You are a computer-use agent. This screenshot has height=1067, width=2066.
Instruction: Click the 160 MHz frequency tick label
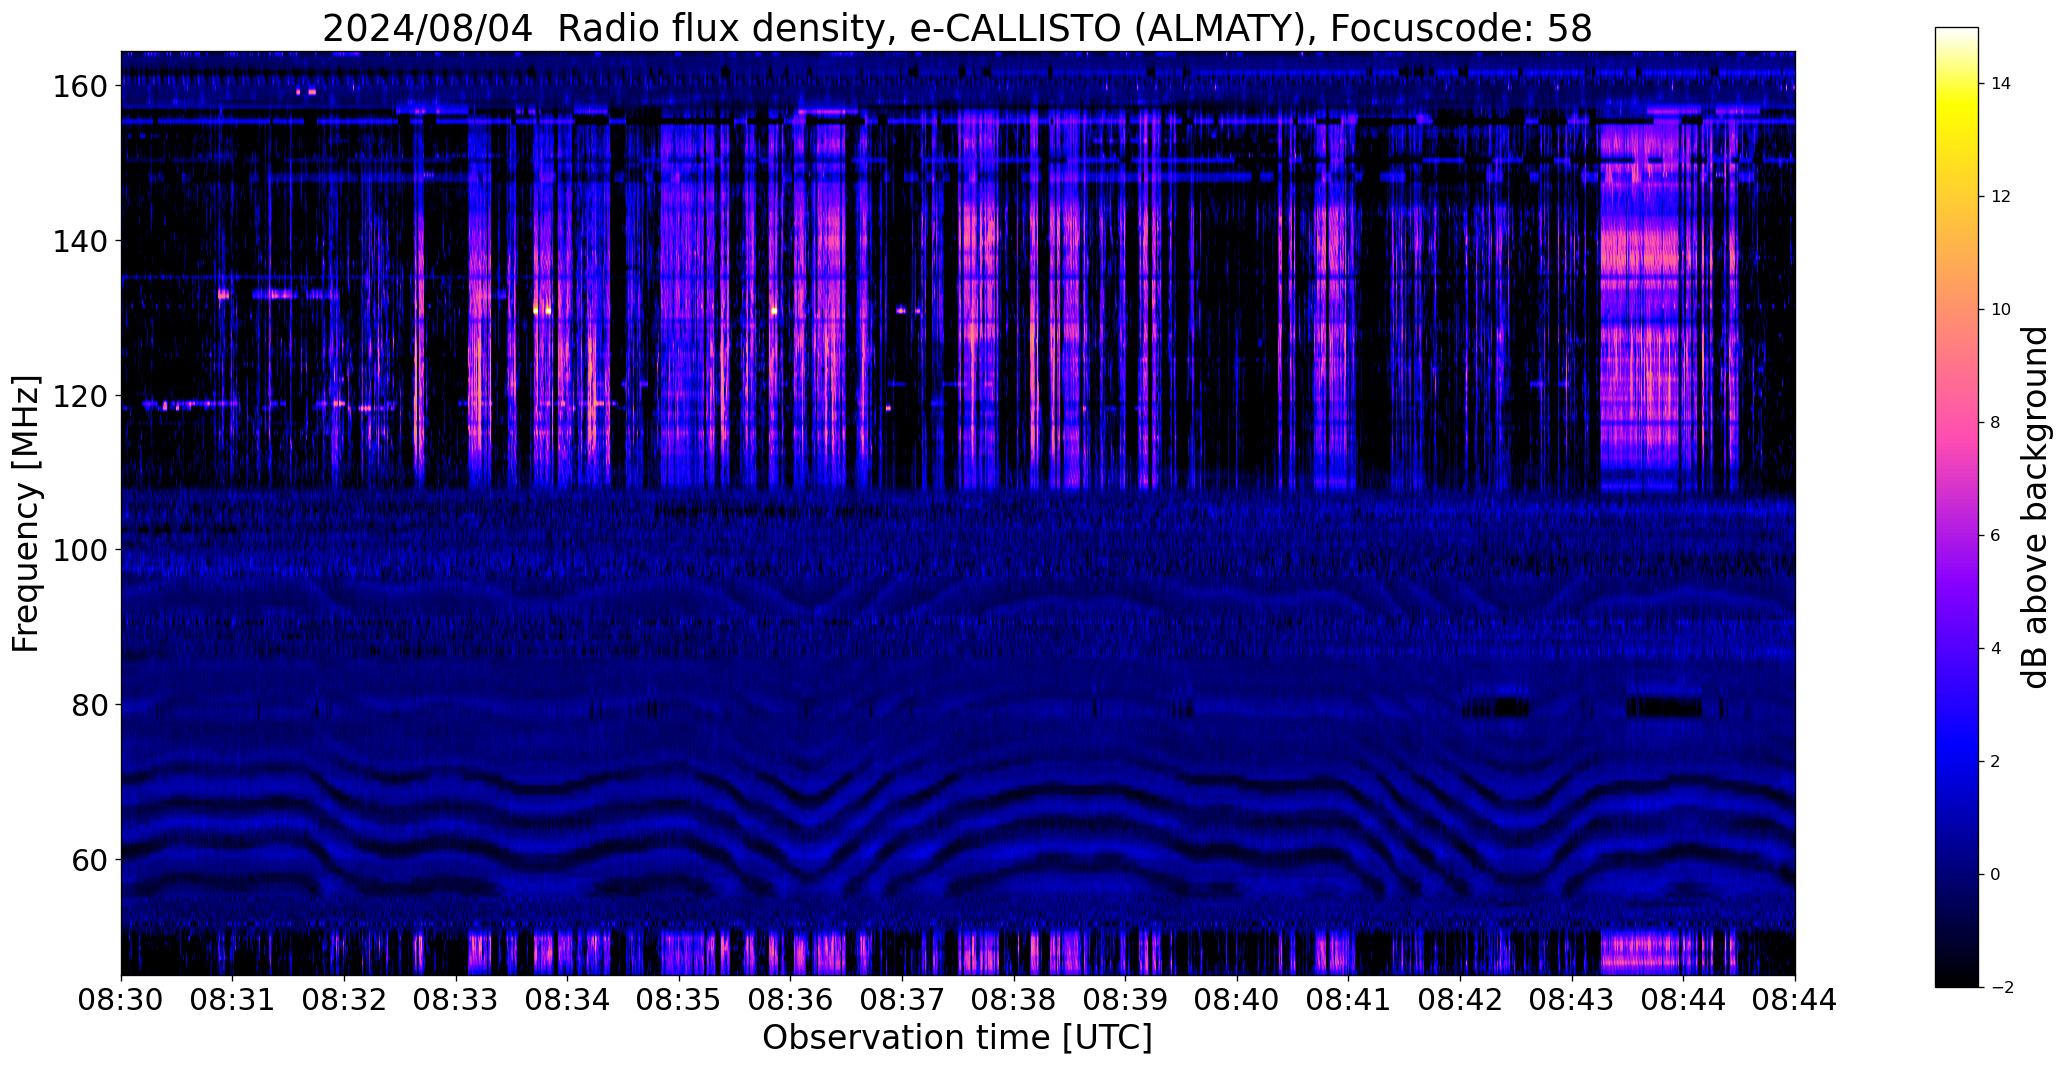pyautogui.click(x=79, y=87)
